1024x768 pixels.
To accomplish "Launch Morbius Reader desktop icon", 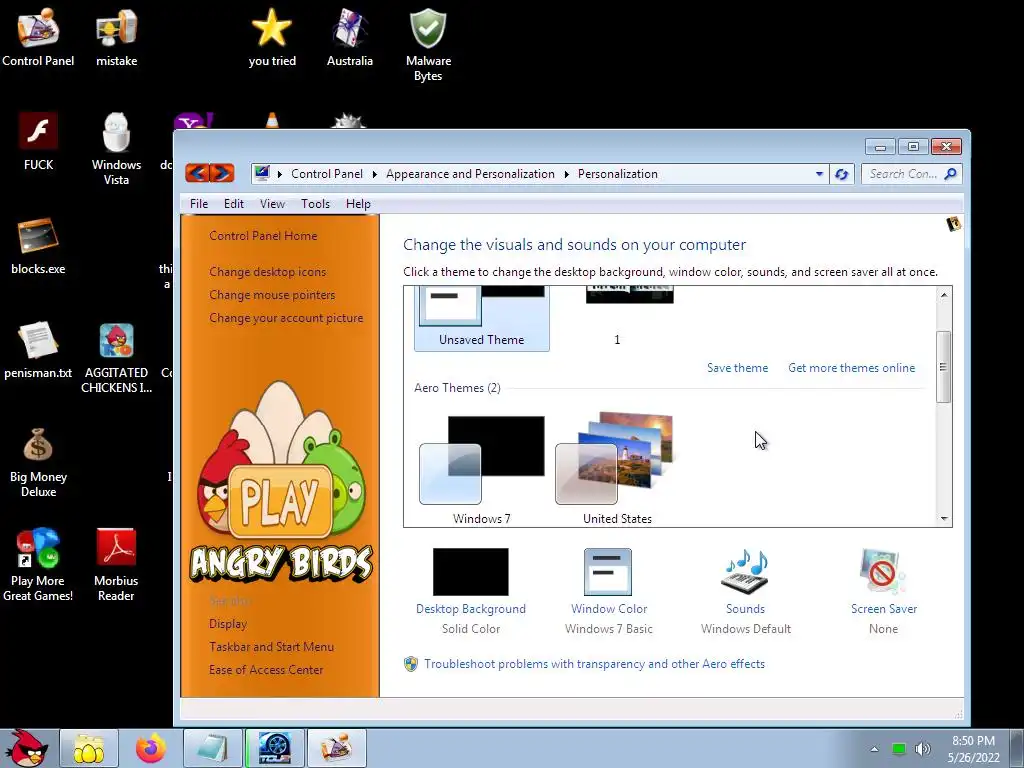I will click(x=116, y=564).
